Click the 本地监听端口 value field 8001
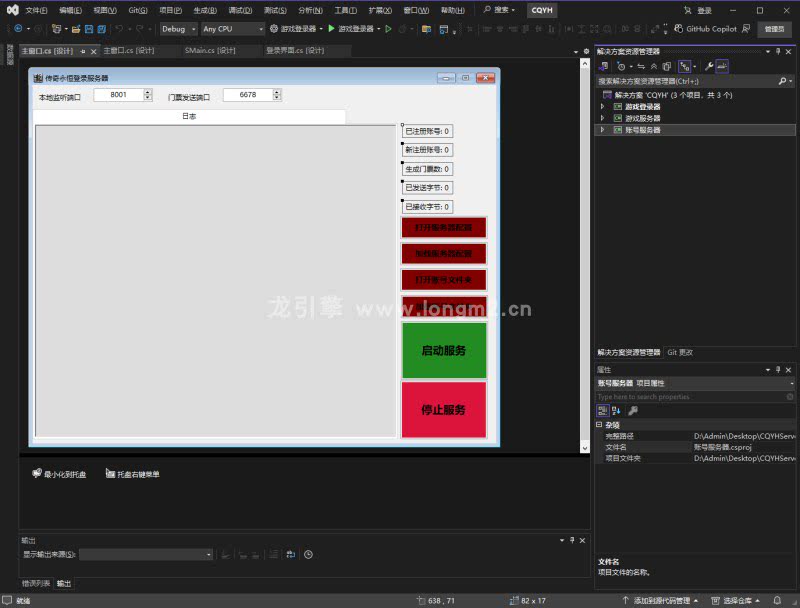Screen dimensions: 800x608 (x=118, y=95)
